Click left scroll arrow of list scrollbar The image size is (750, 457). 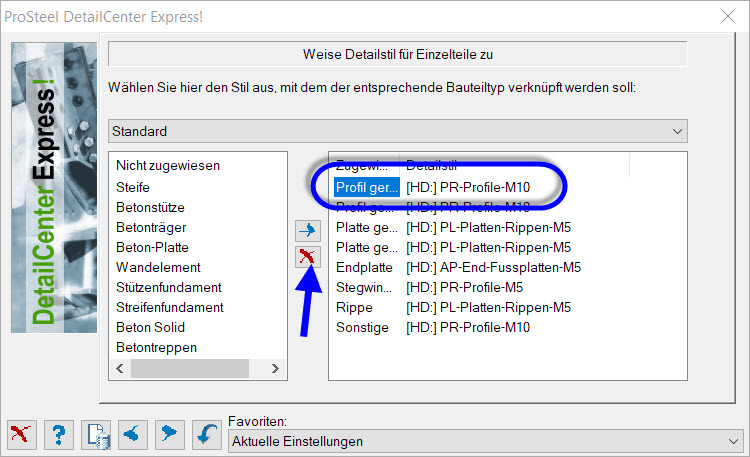120,368
